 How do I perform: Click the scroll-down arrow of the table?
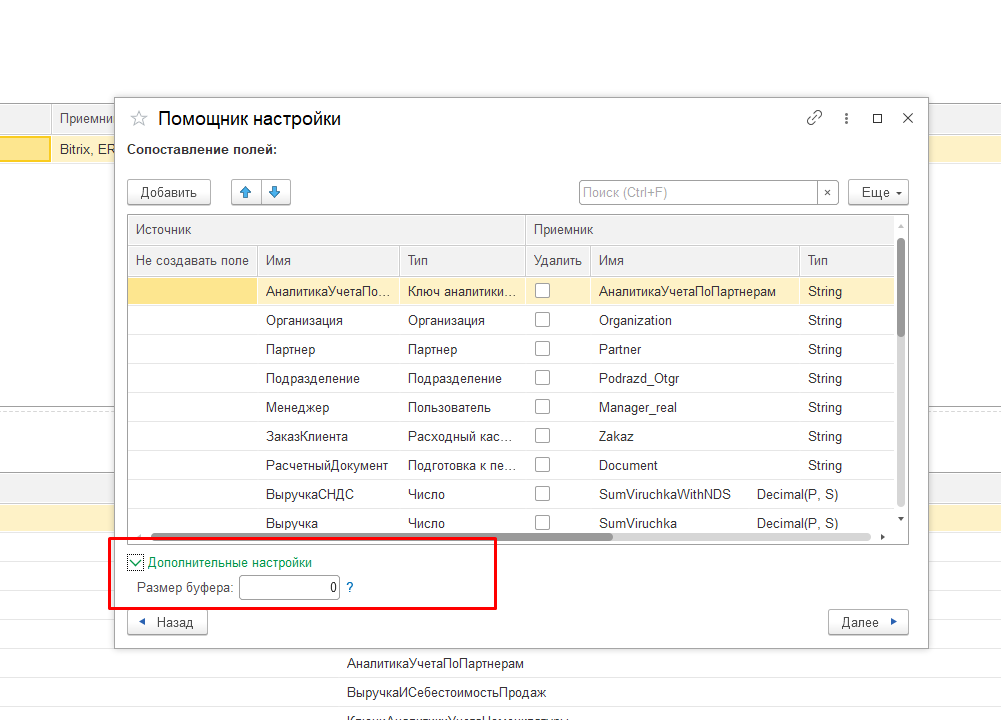(901, 519)
